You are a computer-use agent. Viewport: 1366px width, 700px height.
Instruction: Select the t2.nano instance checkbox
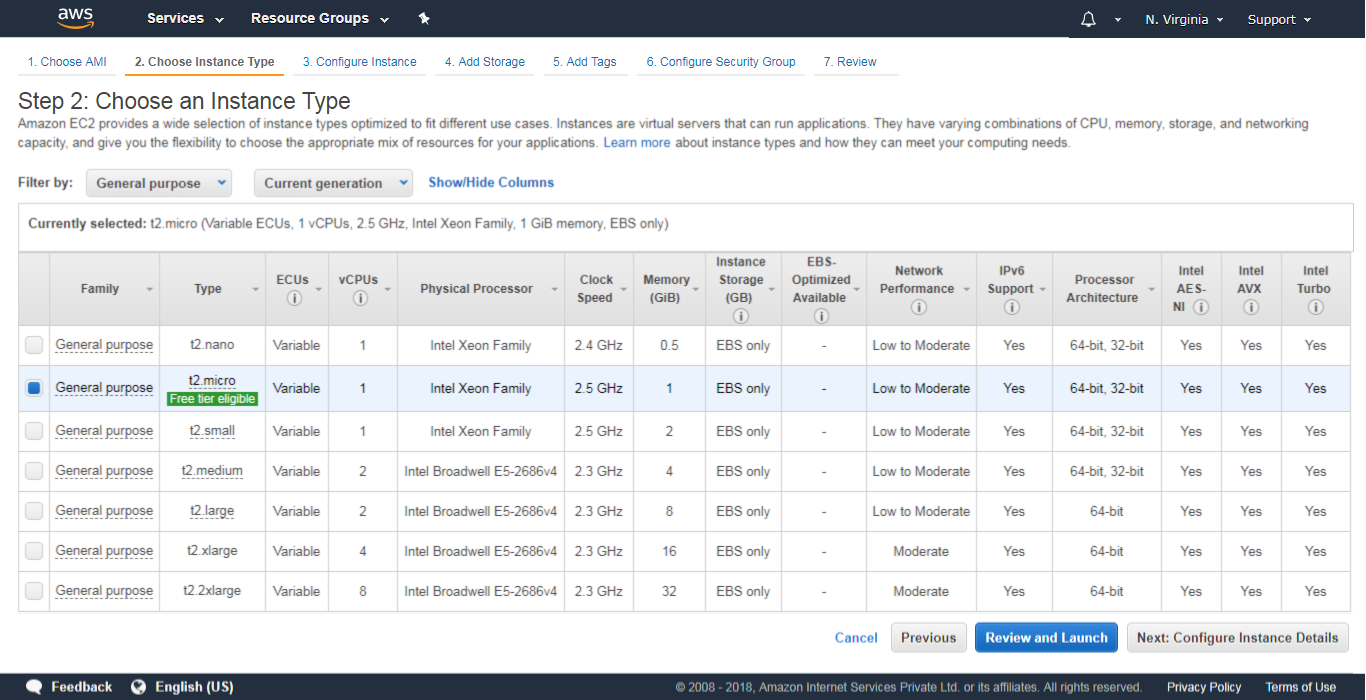point(34,345)
